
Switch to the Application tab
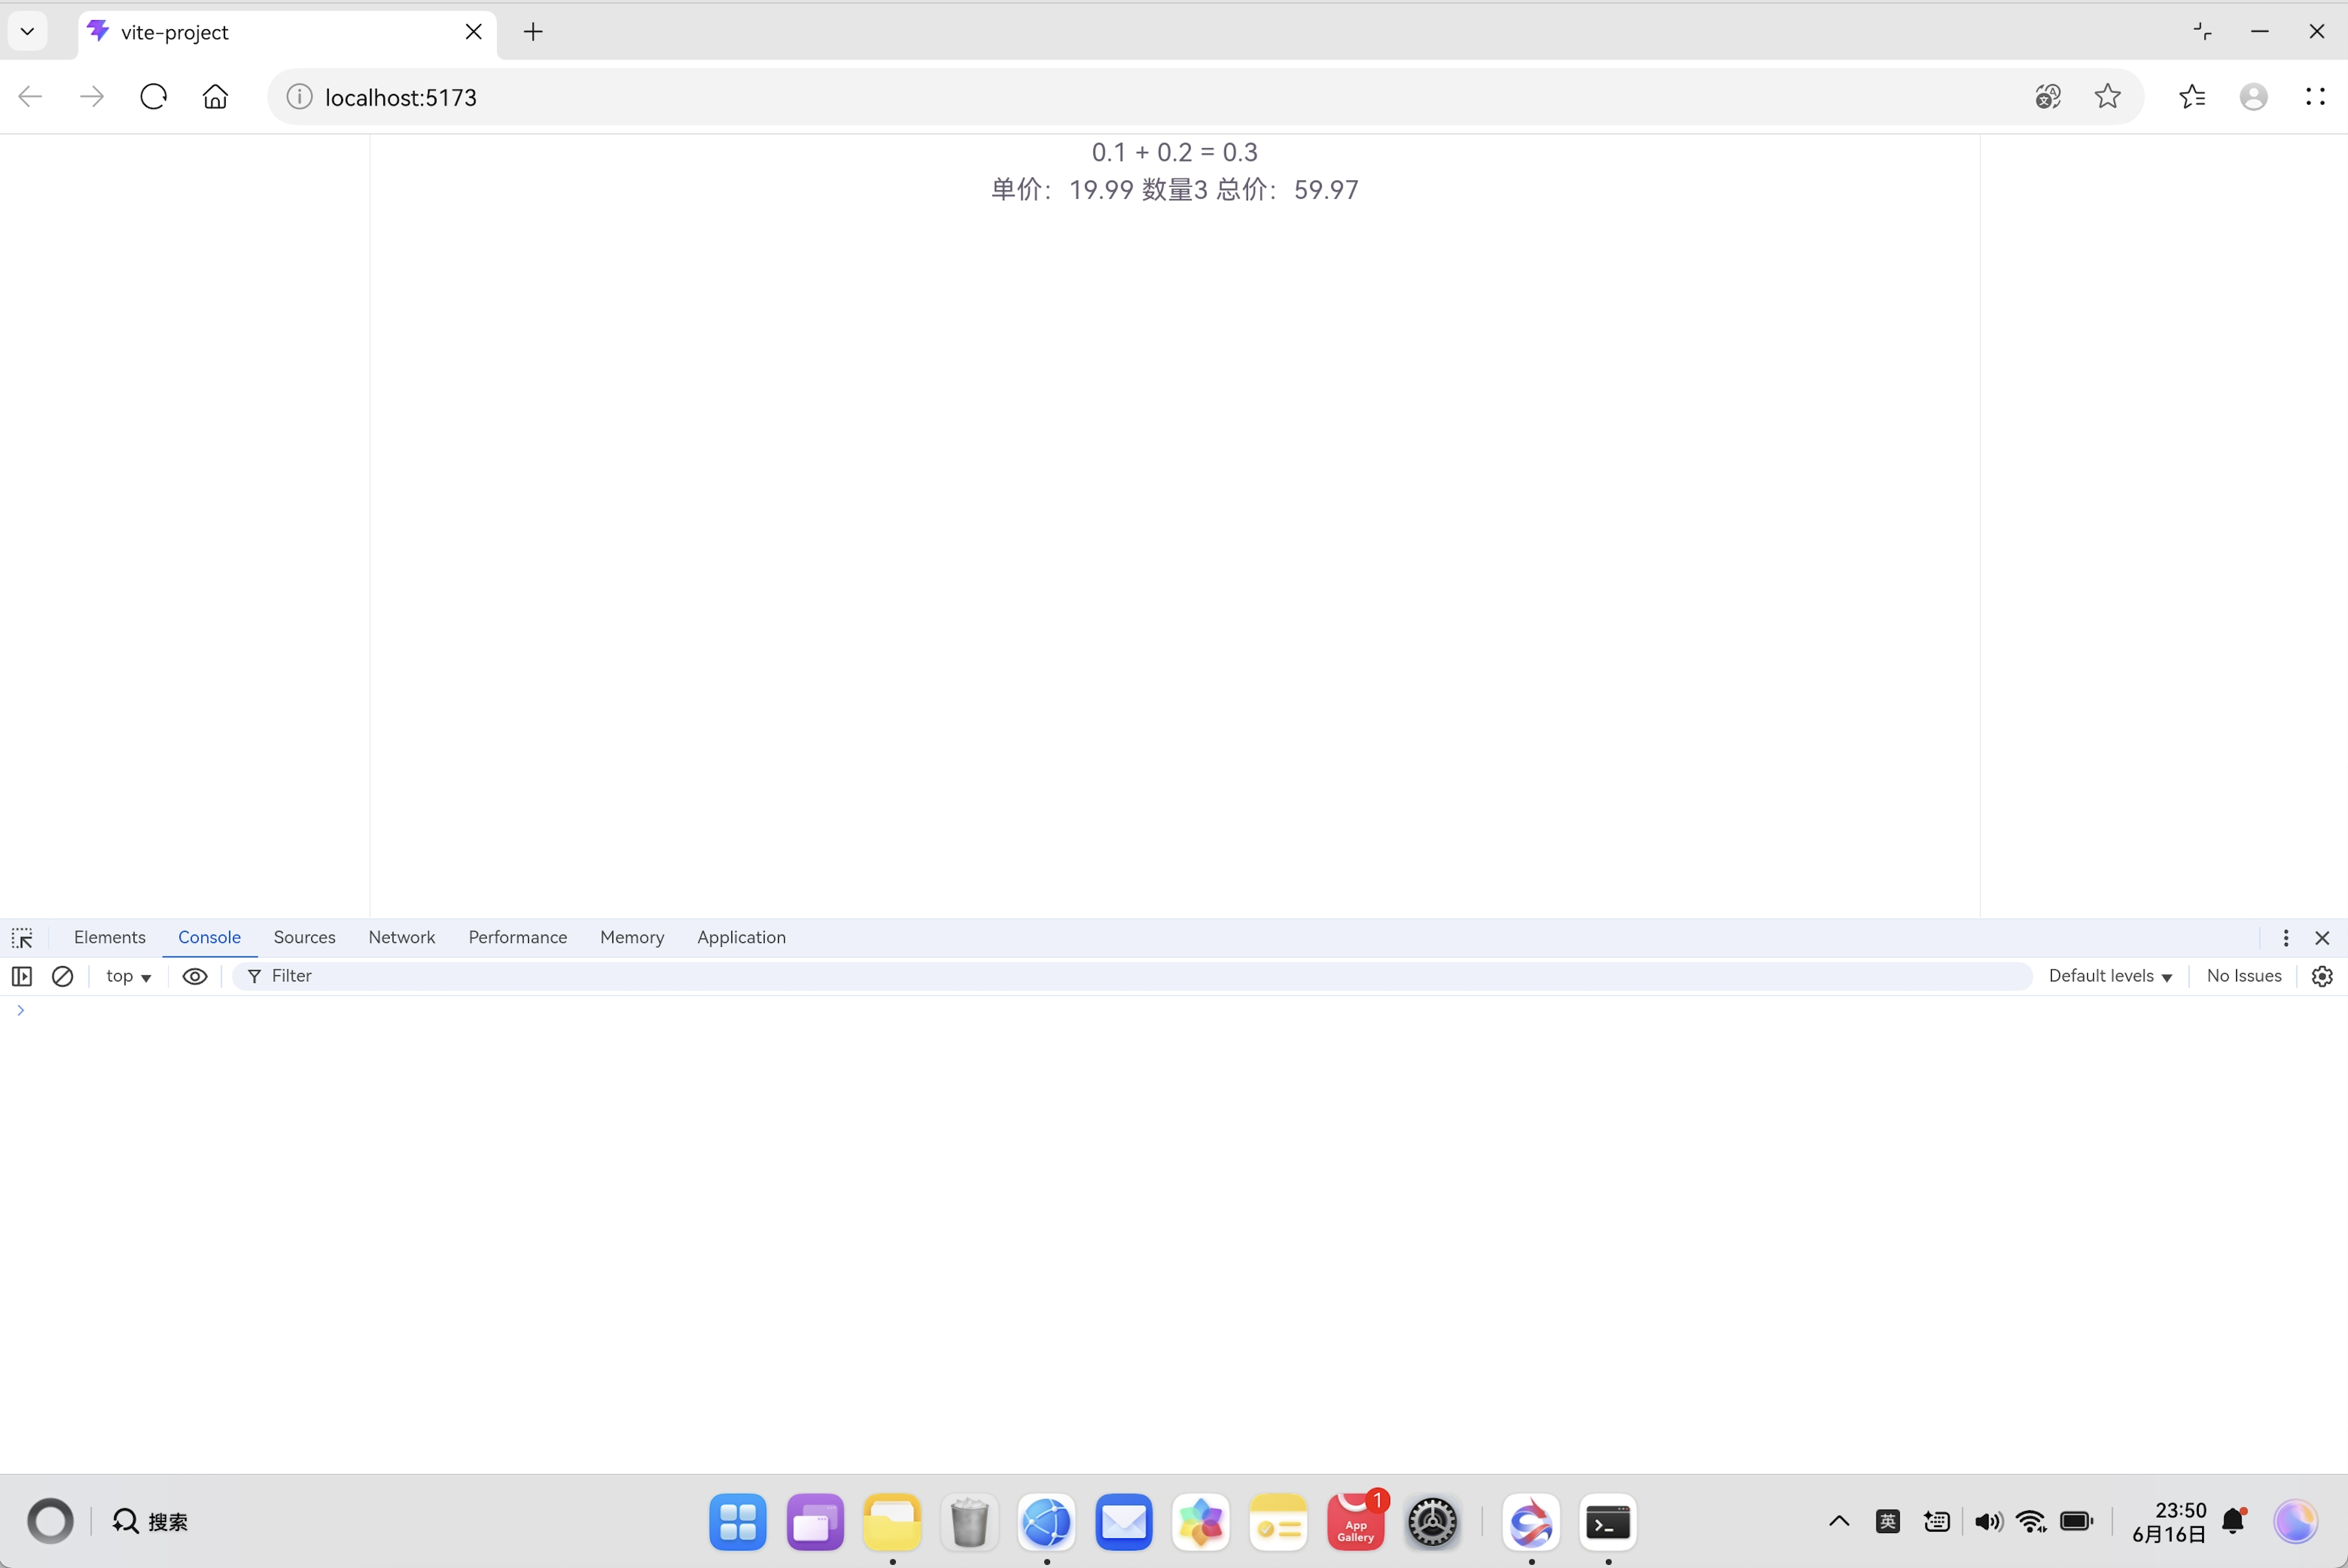click(x=741, y=938)
